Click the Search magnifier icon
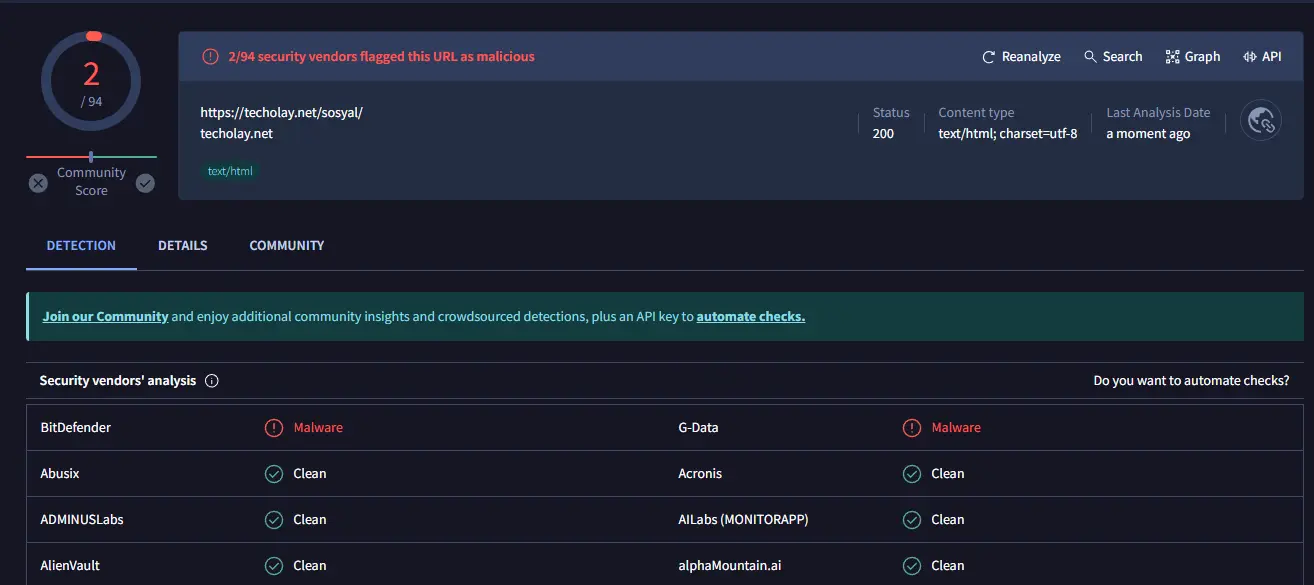The height and width of the screenshot is (585, 1314). [1090, 57]
